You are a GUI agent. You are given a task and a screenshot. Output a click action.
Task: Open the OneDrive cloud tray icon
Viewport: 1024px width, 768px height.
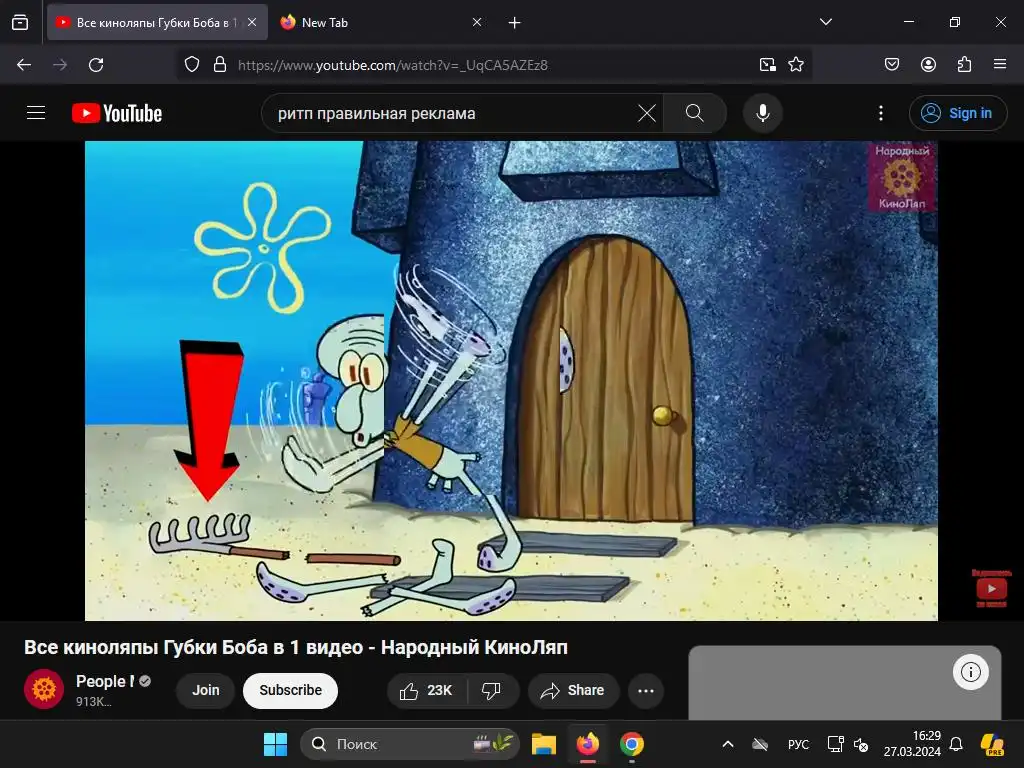[760, 744]
